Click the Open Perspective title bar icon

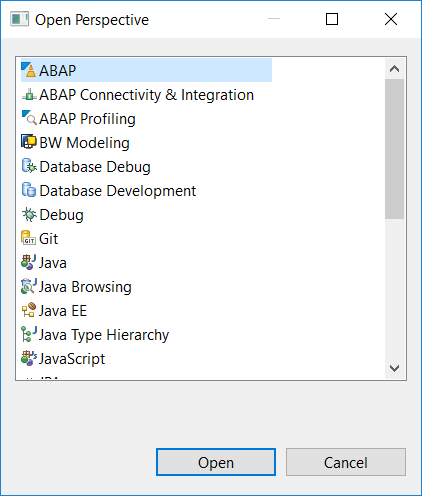coord(19,19)
